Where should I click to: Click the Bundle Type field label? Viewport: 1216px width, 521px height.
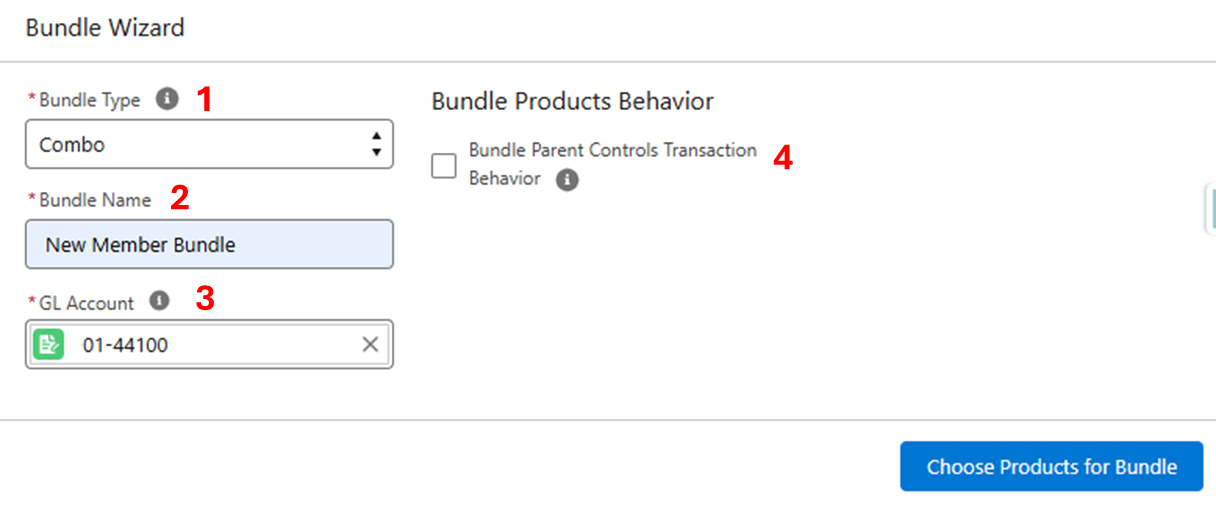point(90,100)
